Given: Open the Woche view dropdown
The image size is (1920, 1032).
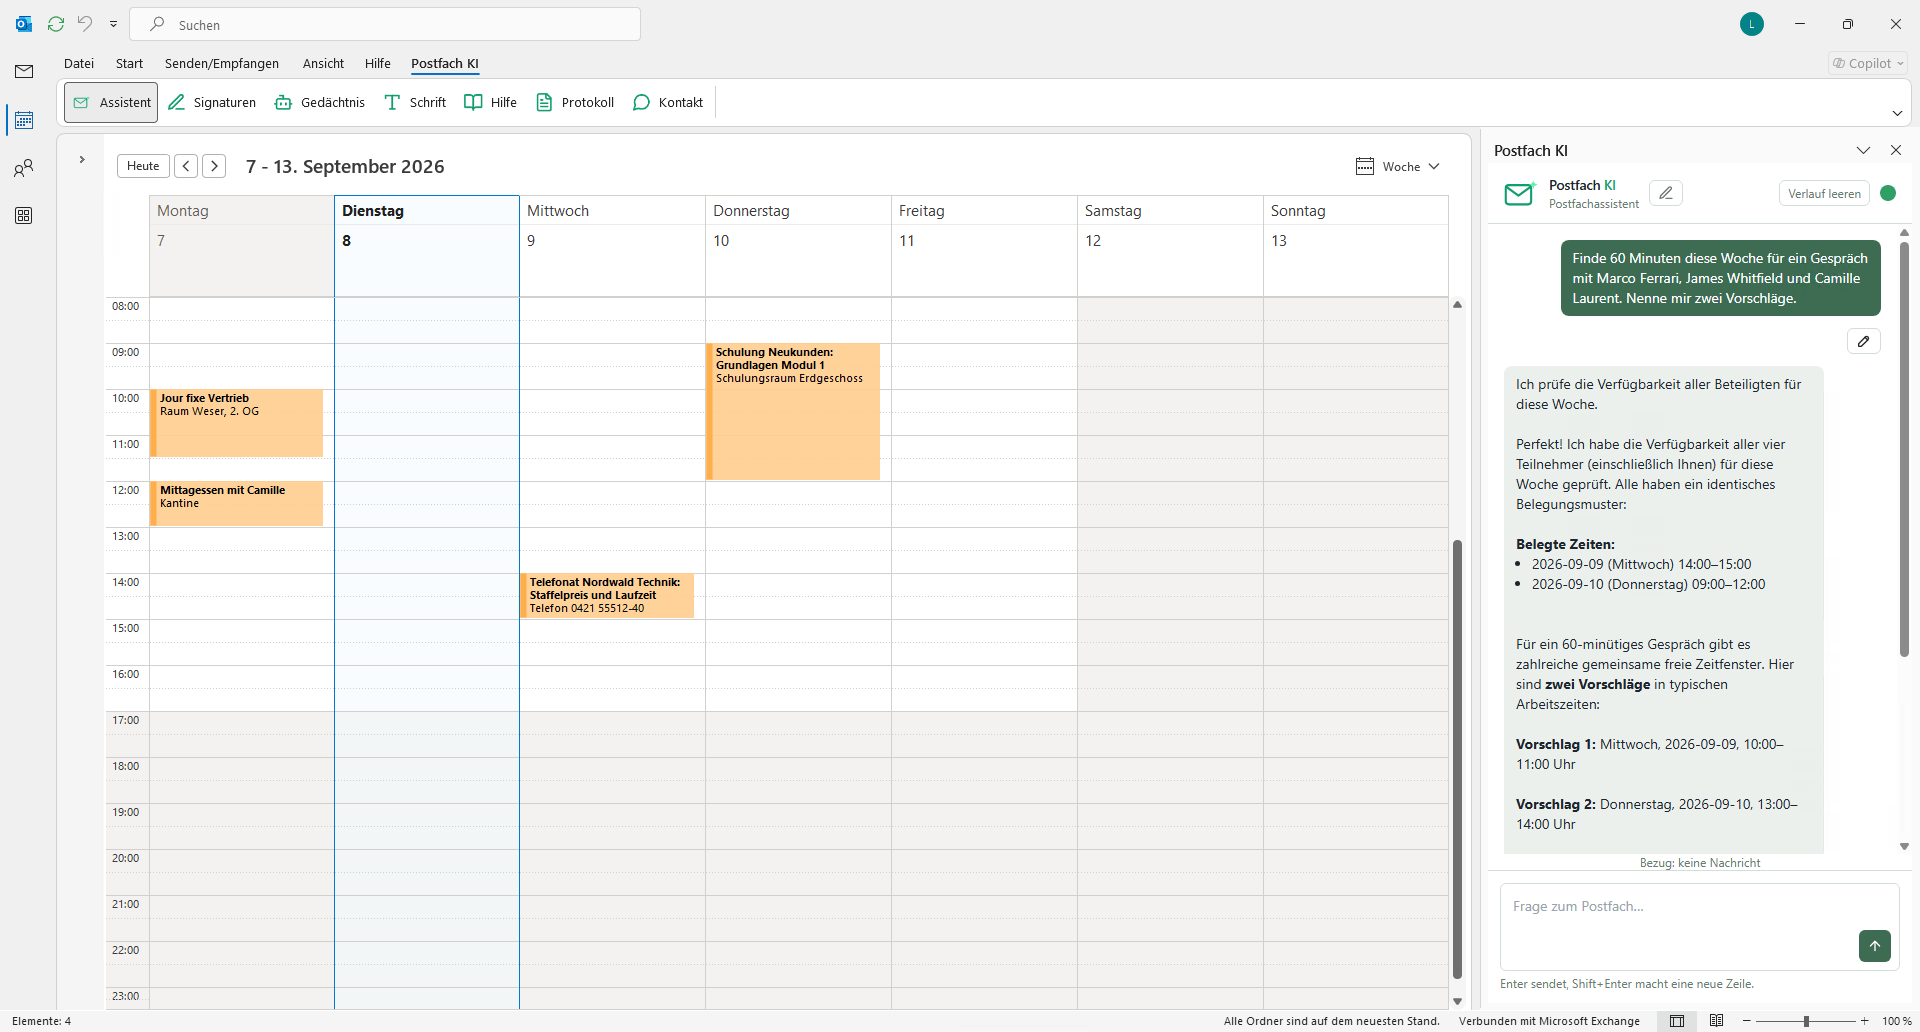Looking at the screenshot, I should (1398, 166).
